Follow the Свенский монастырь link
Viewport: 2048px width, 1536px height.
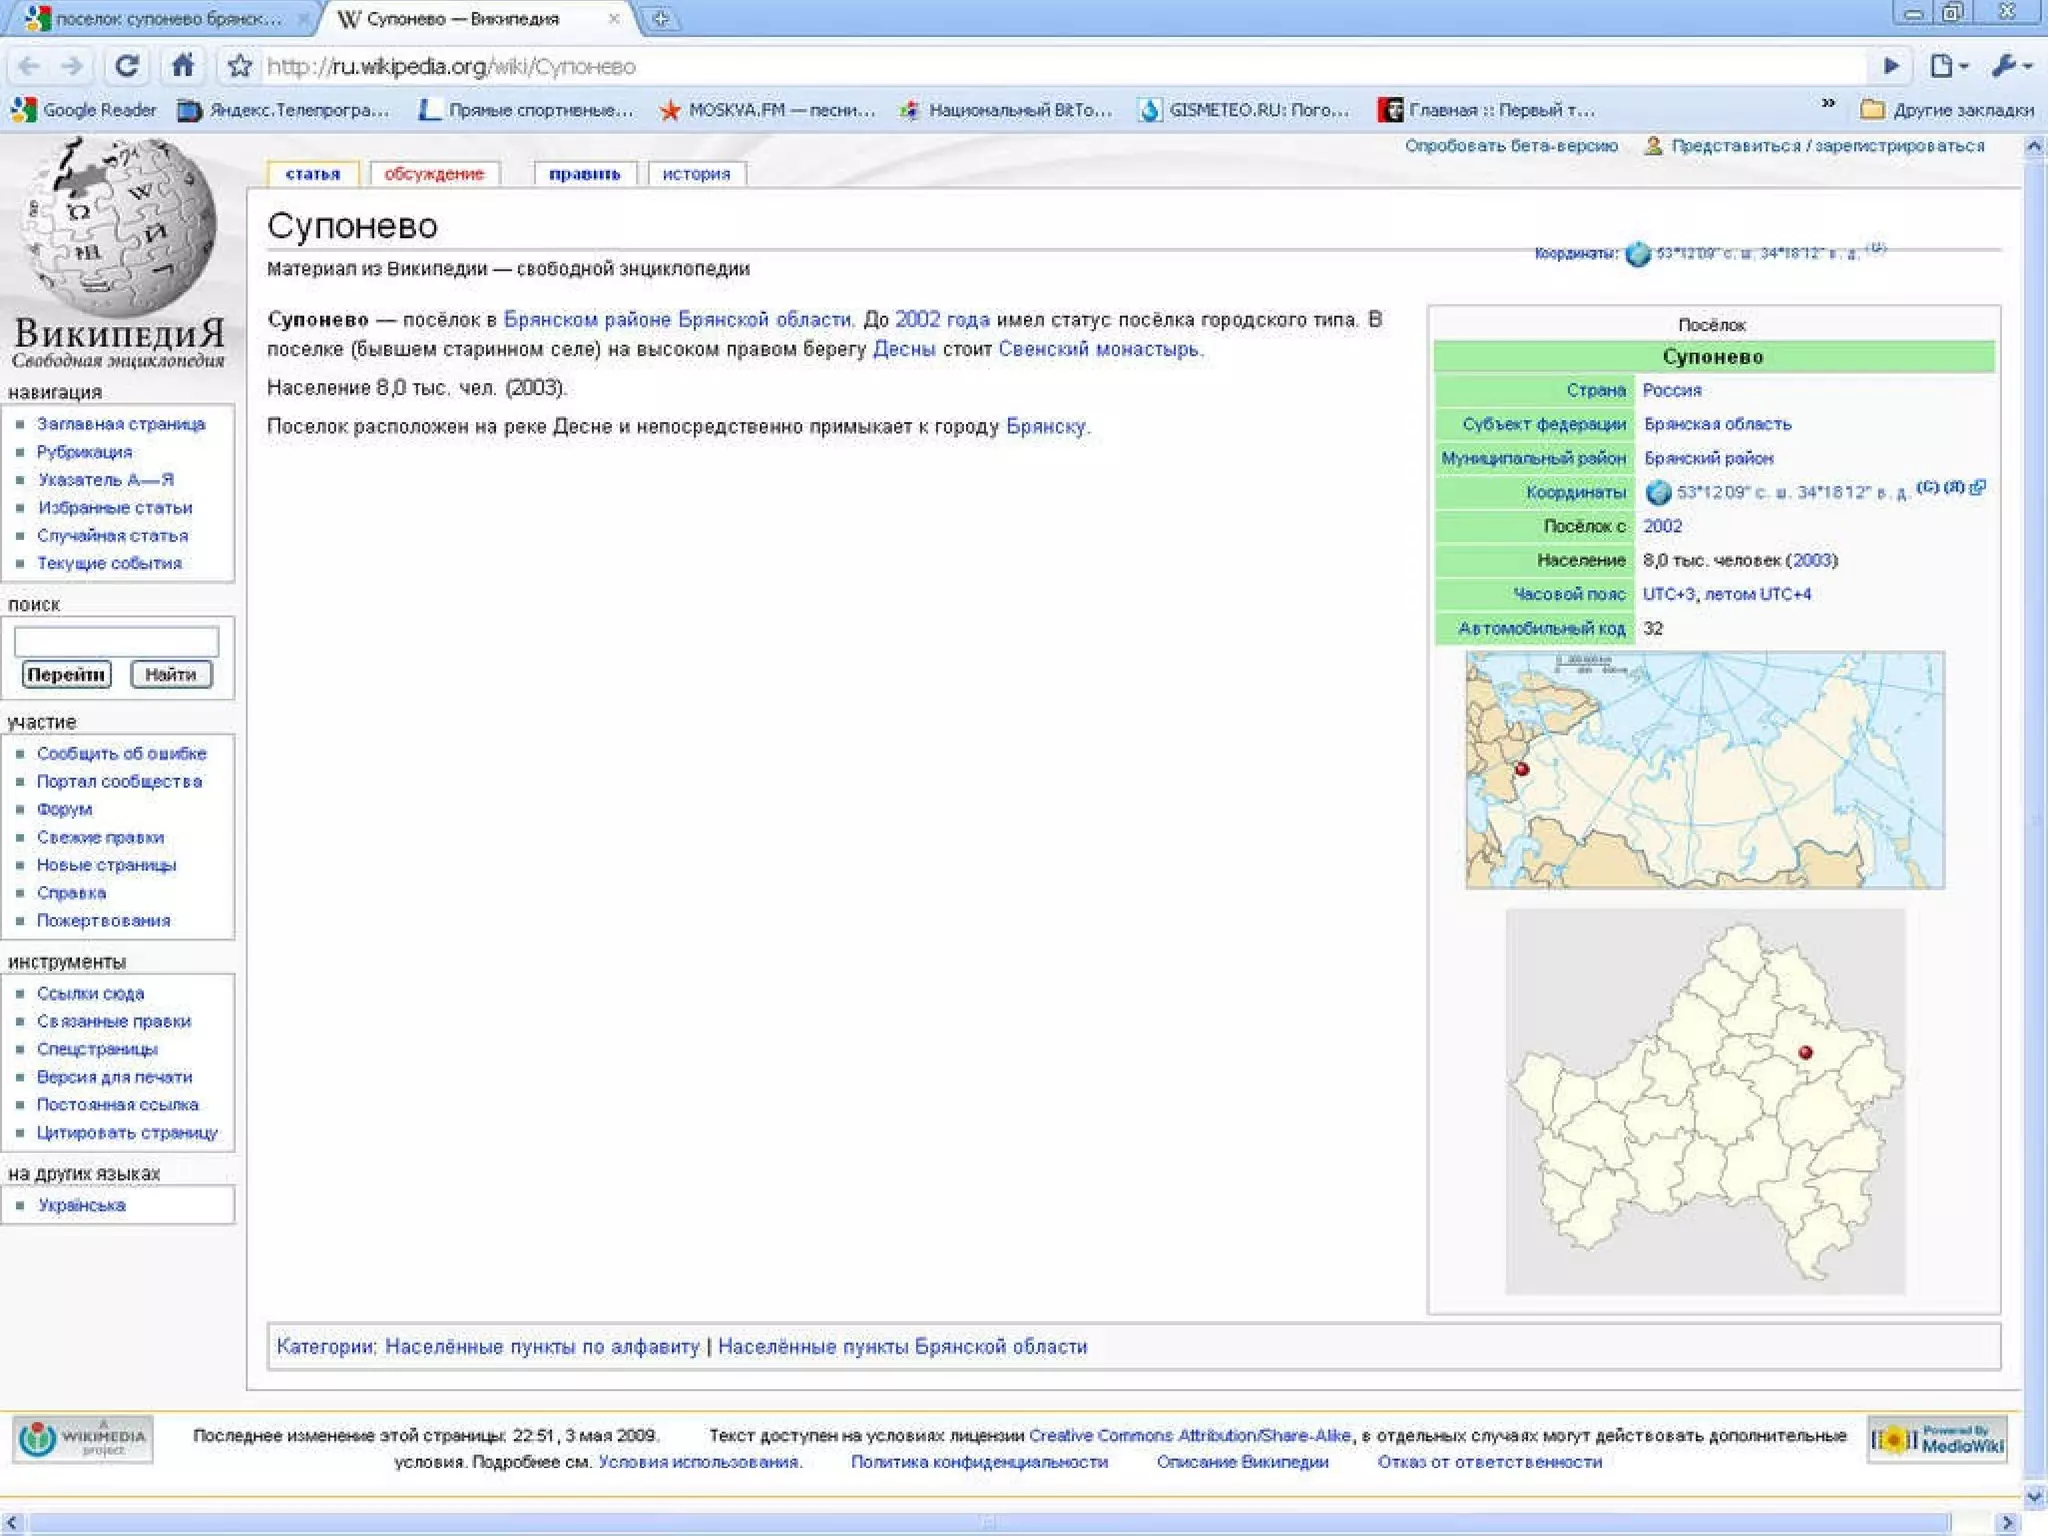pos(1098,349)
